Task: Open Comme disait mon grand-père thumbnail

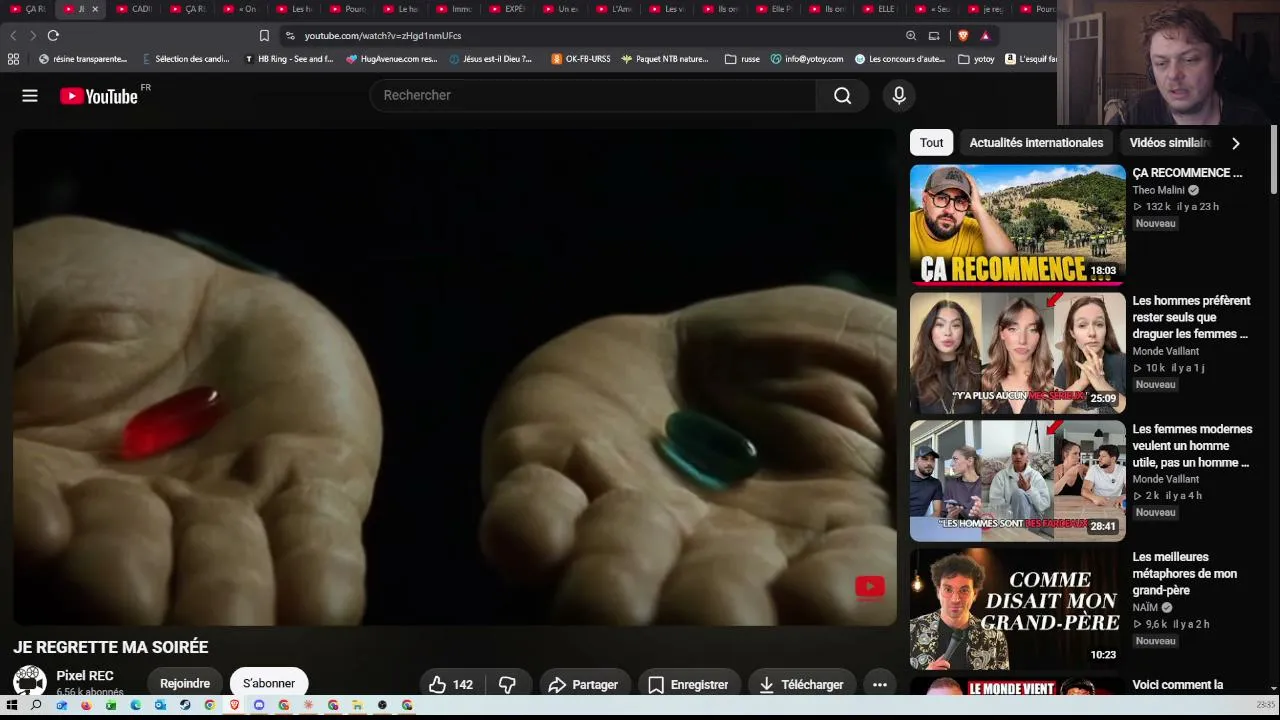Action: click(1018, 609)
